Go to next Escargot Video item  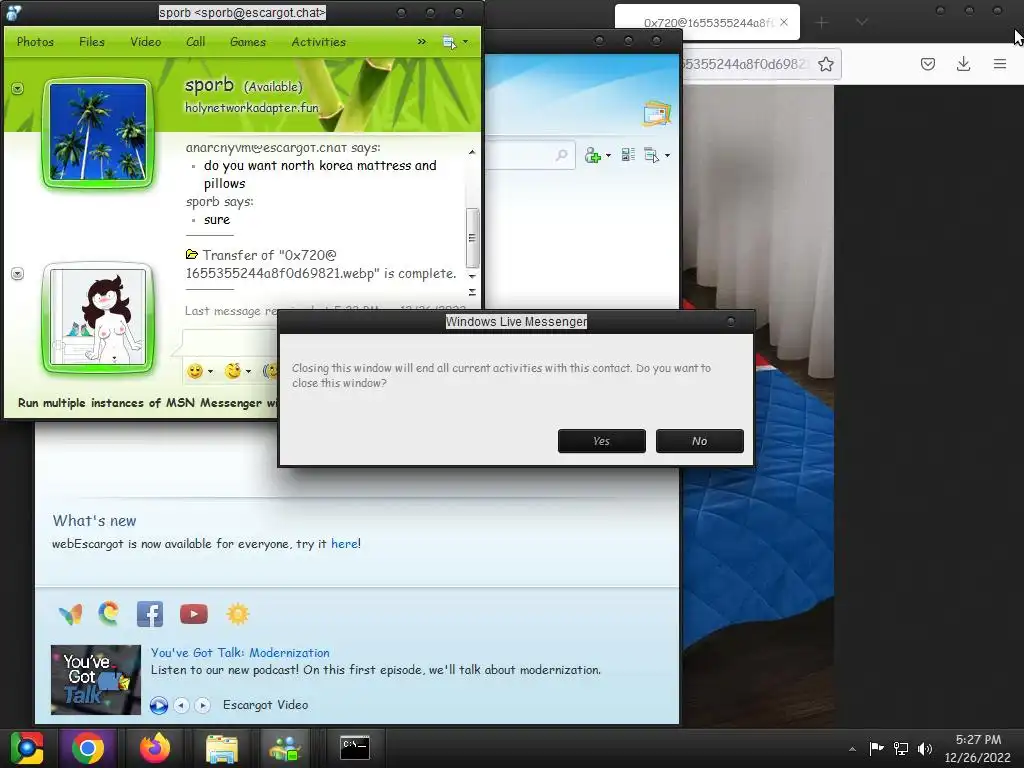click(202, 705)
